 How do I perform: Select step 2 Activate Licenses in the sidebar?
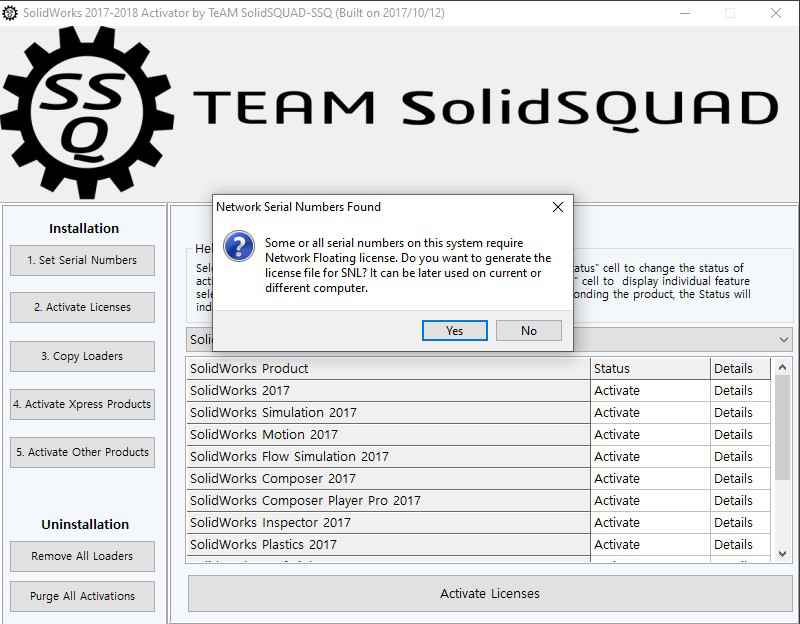(x=82, y=308)
